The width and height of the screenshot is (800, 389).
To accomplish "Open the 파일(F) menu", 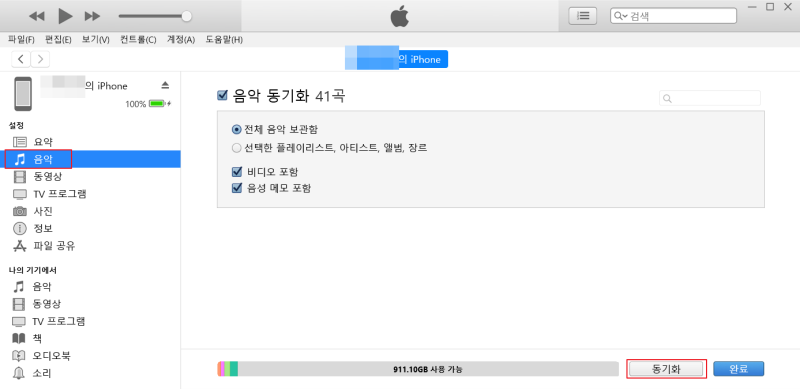I will 21,40.
